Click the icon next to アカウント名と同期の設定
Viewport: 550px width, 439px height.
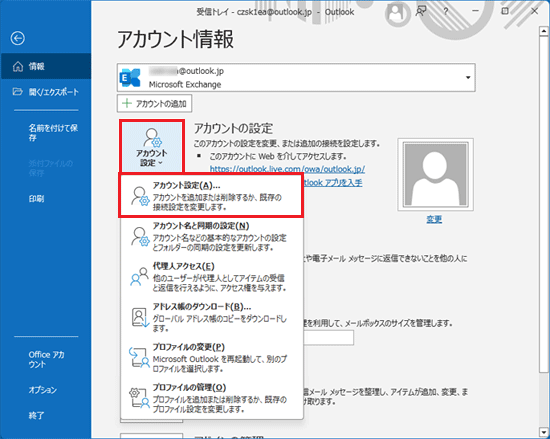tap(140, 236)
